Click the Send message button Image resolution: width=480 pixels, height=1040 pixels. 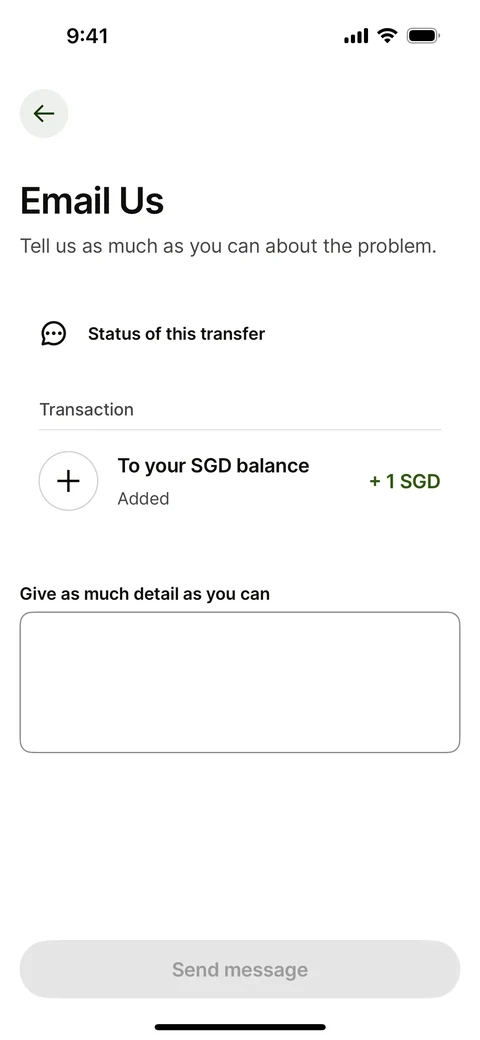point(240,969)
